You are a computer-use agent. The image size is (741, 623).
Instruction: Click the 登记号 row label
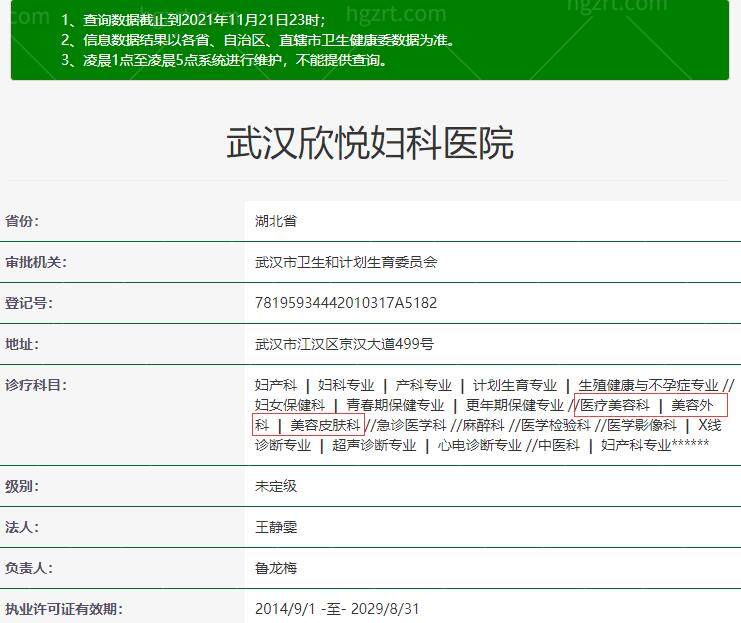(29, 303)
